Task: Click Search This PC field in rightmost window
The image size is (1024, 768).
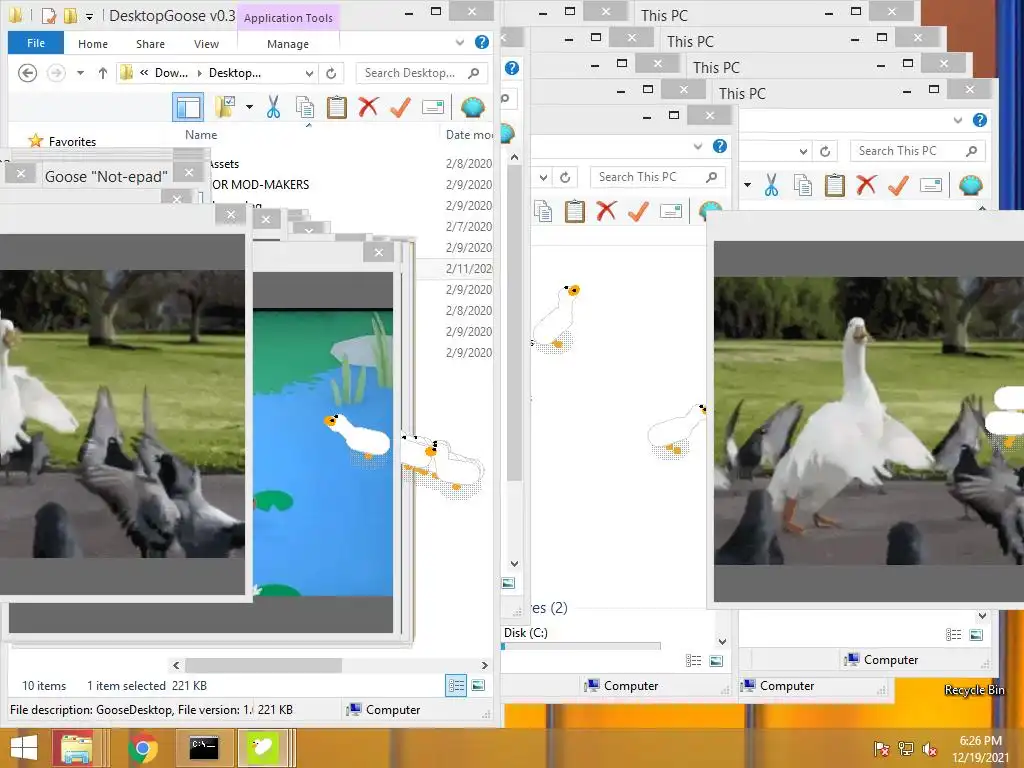Action: click(917, 151)
